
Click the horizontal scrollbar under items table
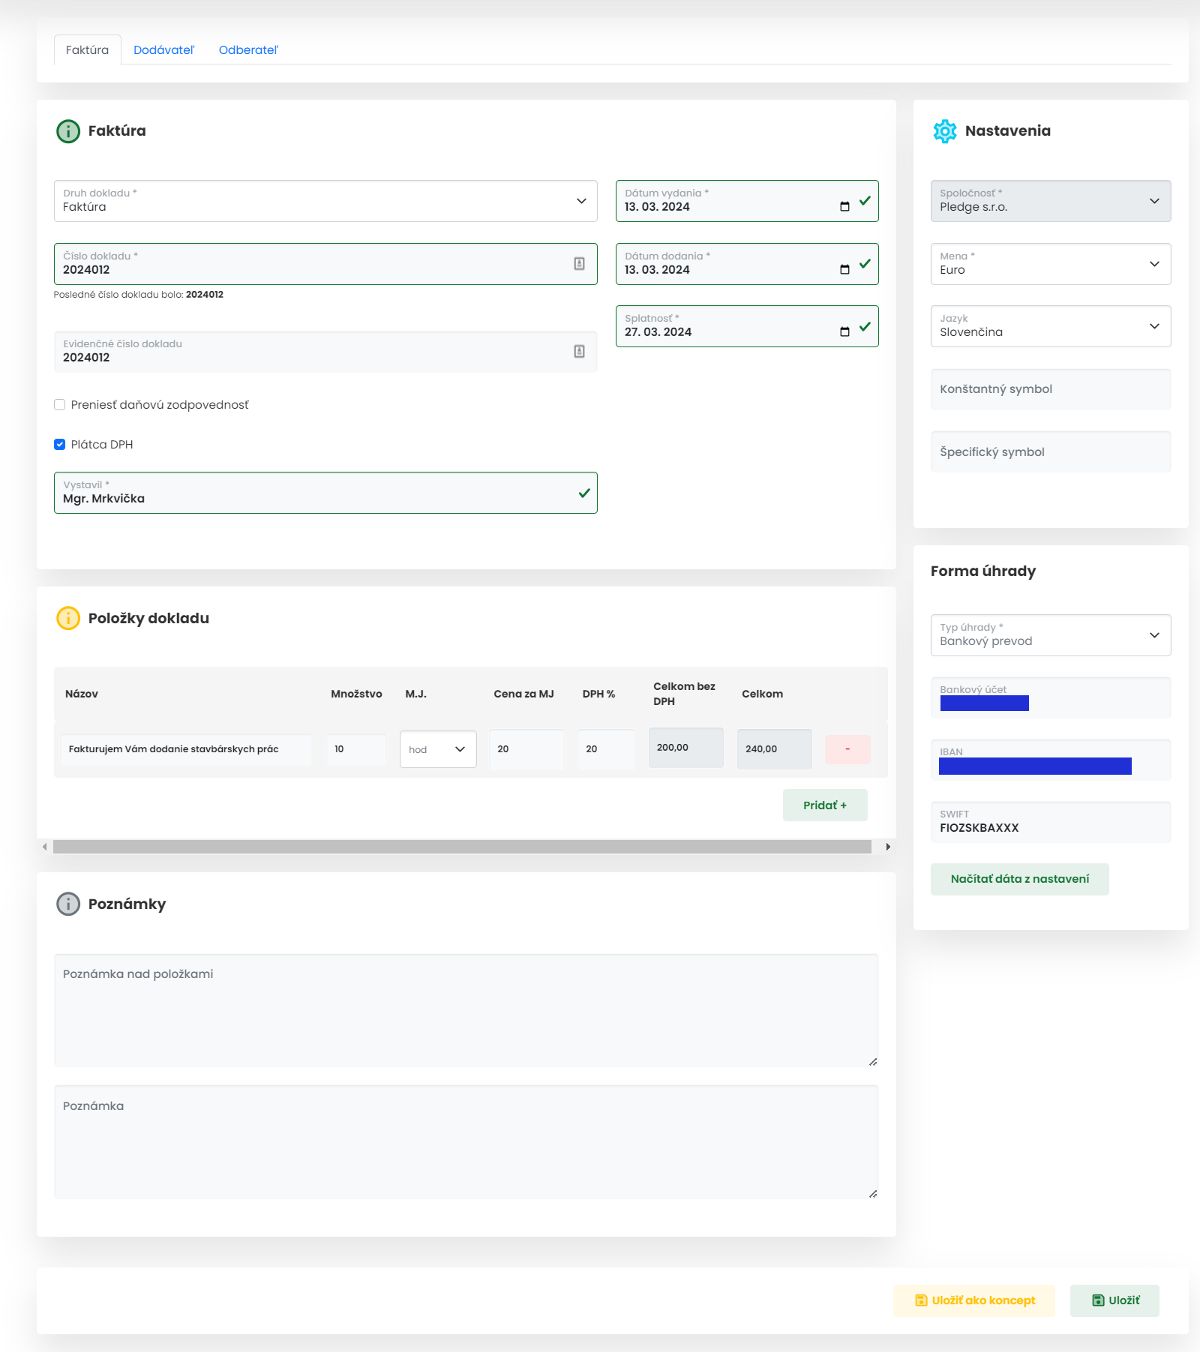click(462, 847)
